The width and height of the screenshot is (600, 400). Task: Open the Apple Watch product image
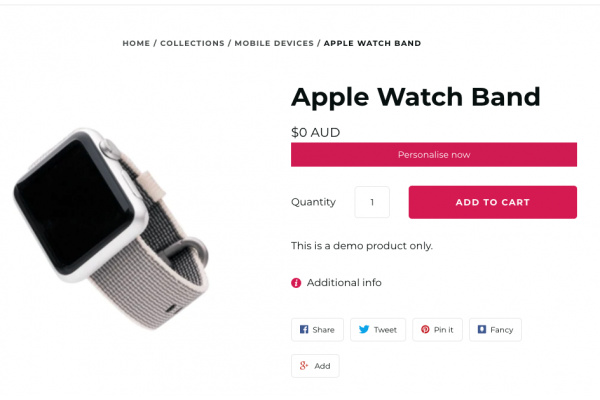tap(112, 229)
